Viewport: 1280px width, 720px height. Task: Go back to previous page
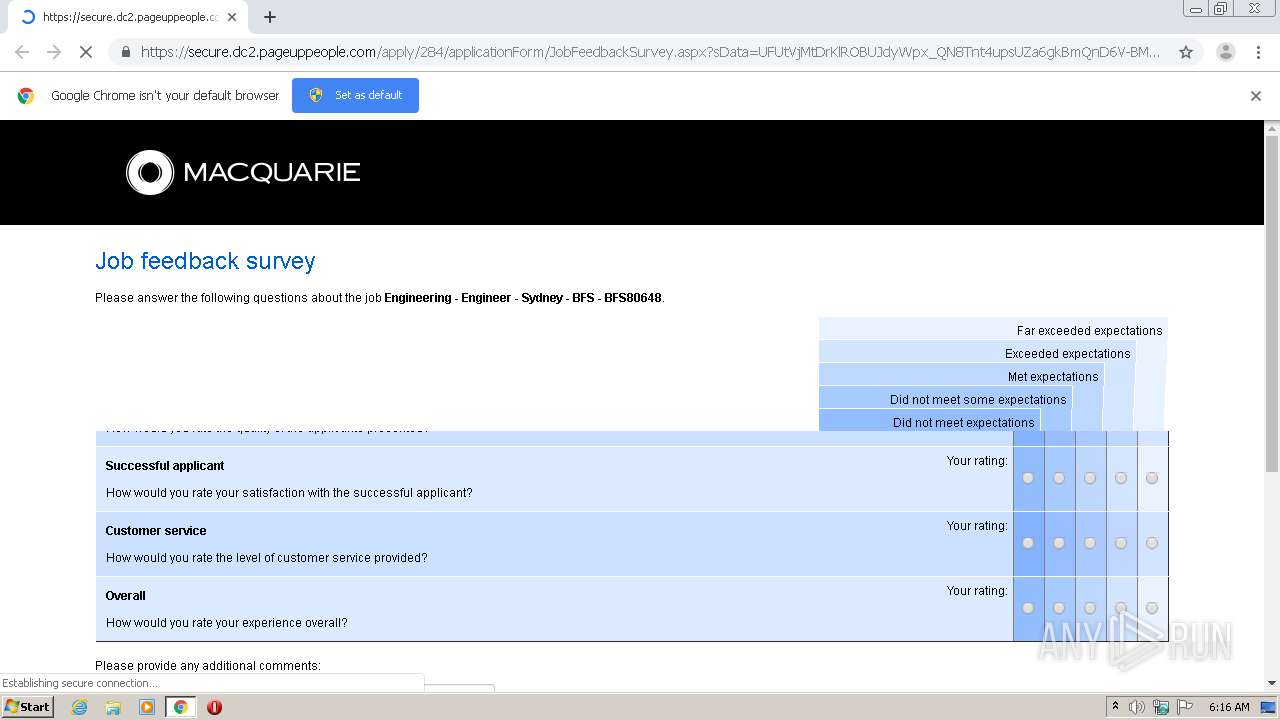[x=22, y=52]
